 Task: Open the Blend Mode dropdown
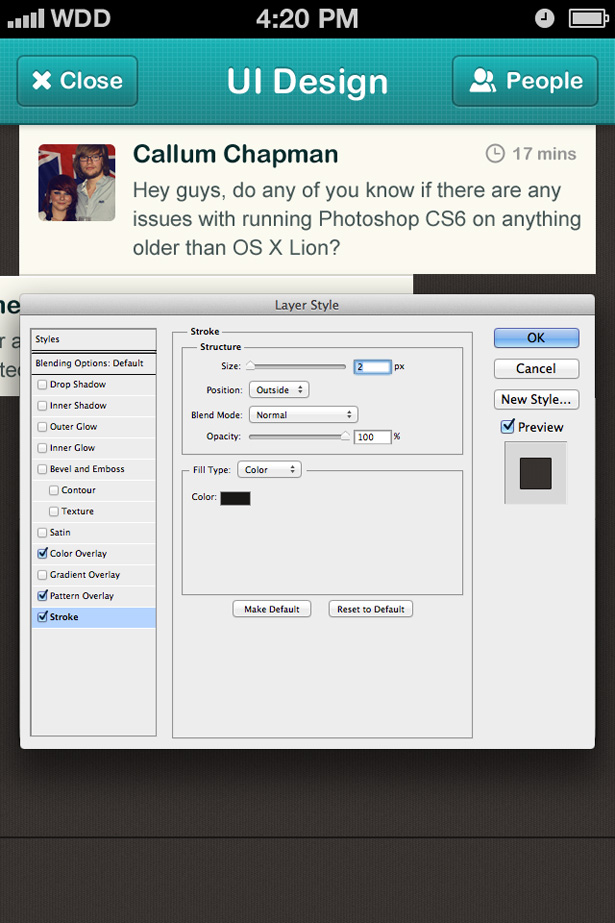[303, 414]
